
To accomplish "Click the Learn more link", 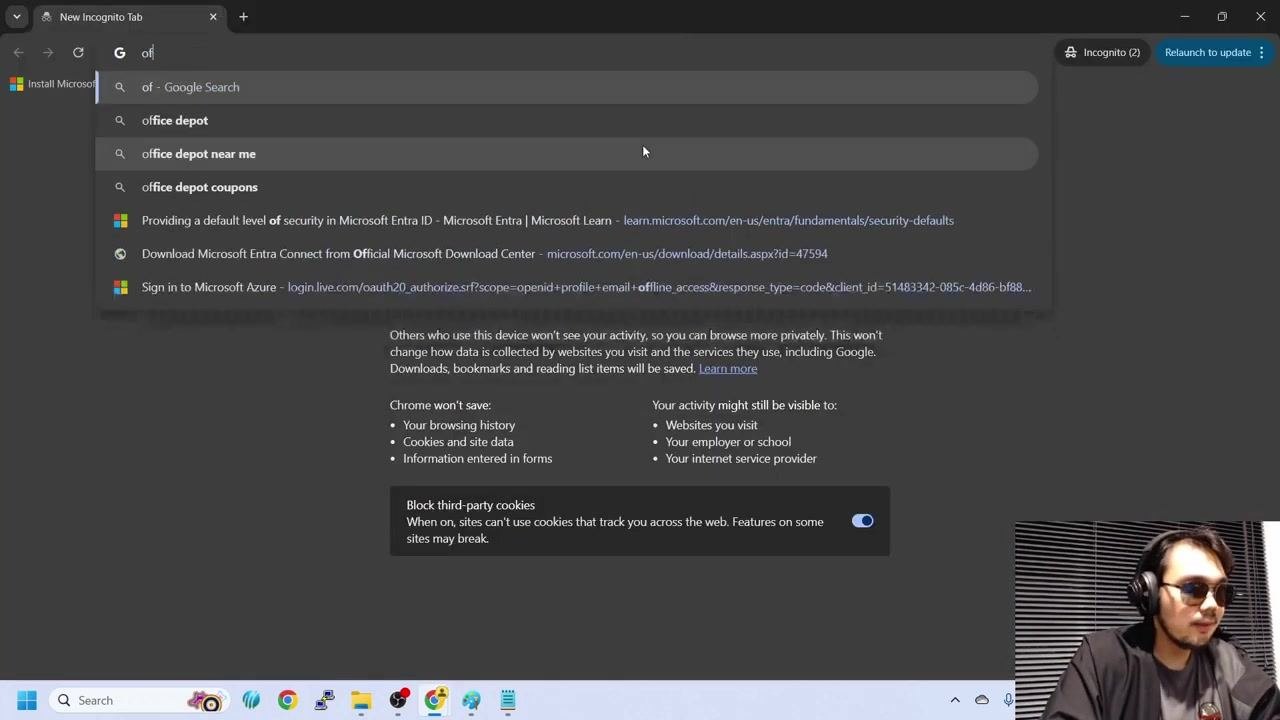I will point(728,369).
